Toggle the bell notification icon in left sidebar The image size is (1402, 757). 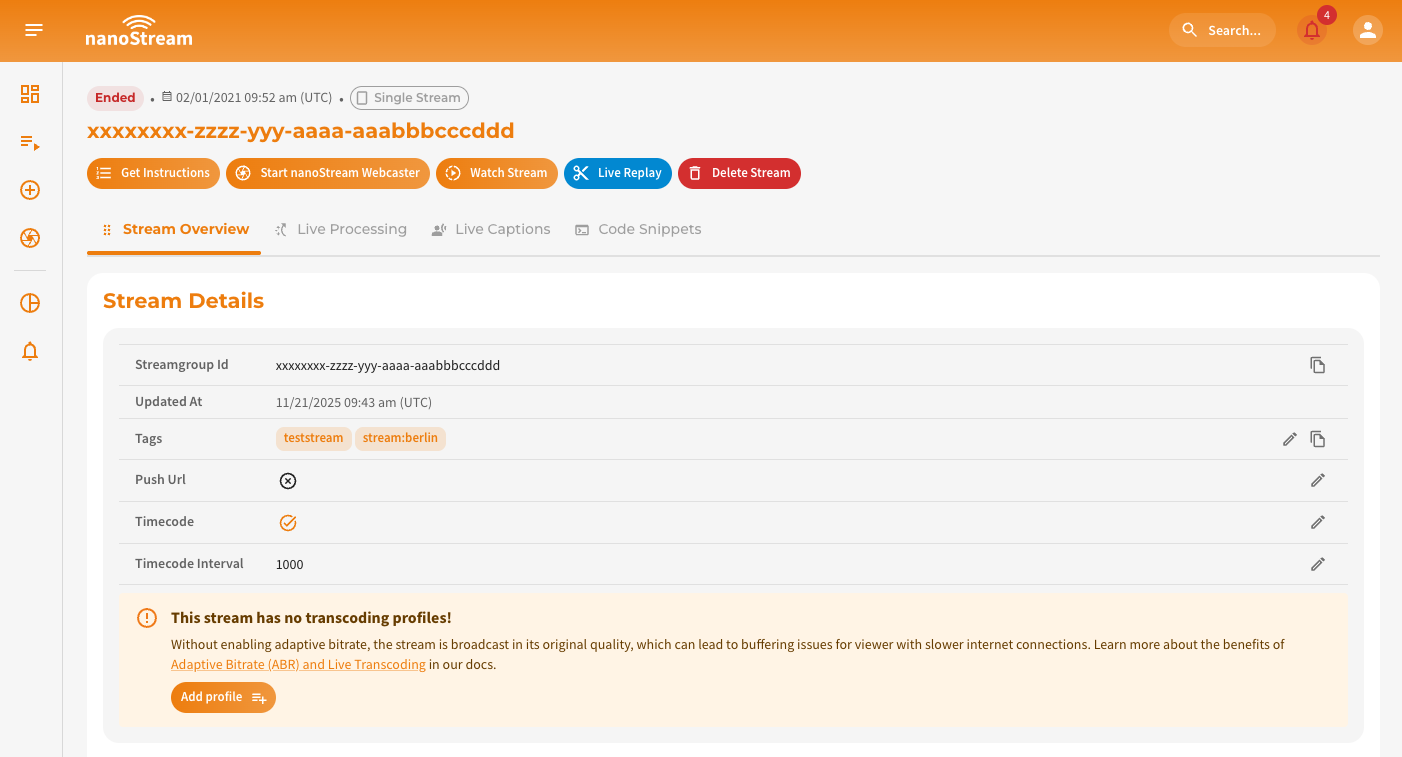pos(29,351)
